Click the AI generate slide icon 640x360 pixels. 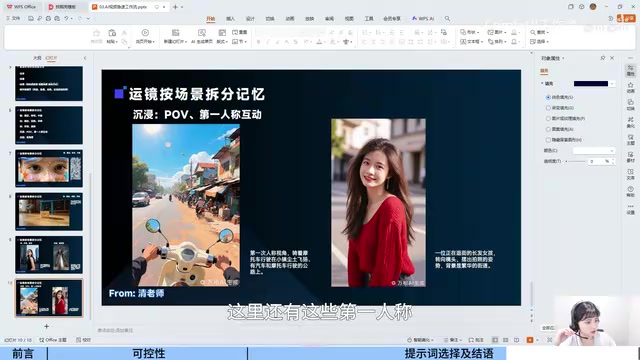202,33
